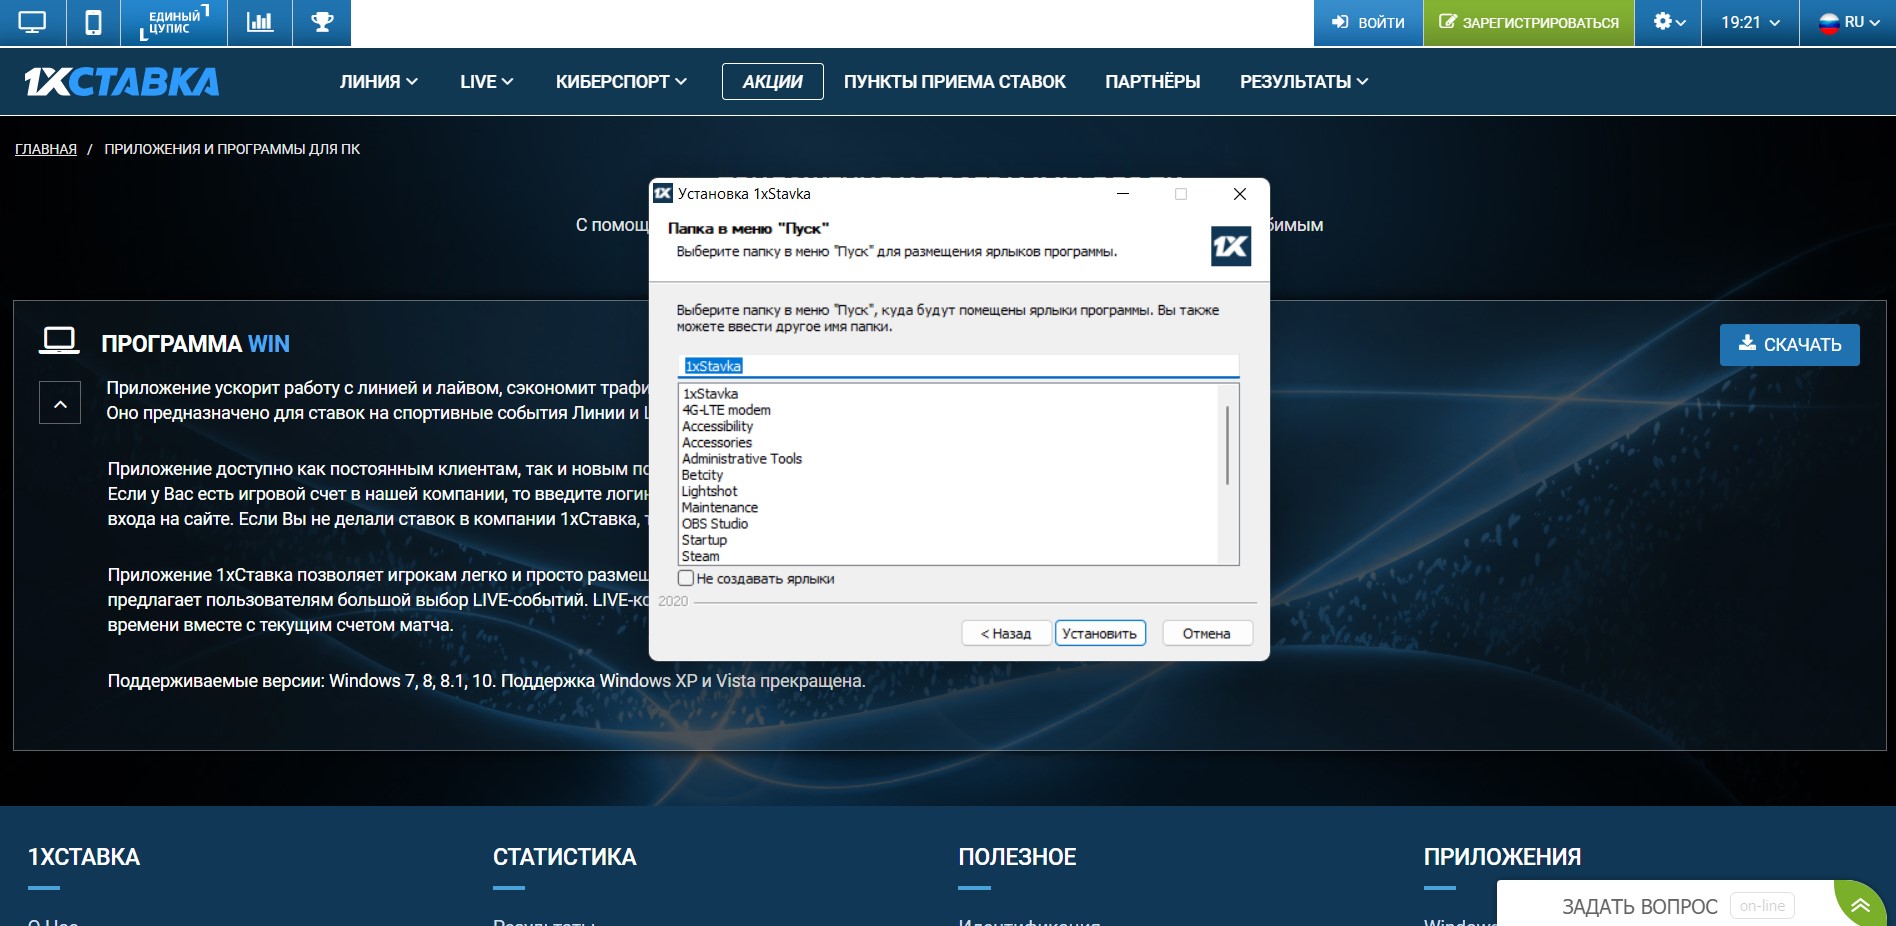The image size is (1896, 926).
Task: Select 4G-LTE modem folder
Action: point(726,410)
